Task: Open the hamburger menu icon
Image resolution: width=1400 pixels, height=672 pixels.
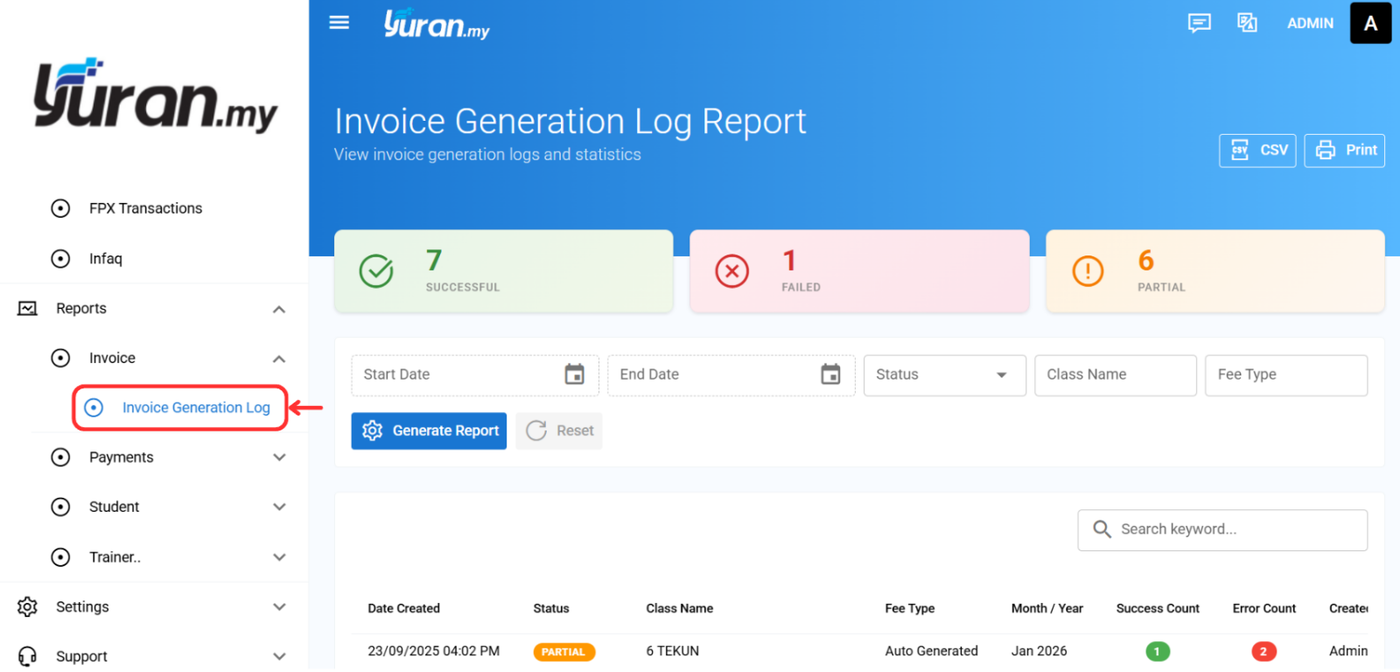Action: pyautogui.click(x=339, y=23)
